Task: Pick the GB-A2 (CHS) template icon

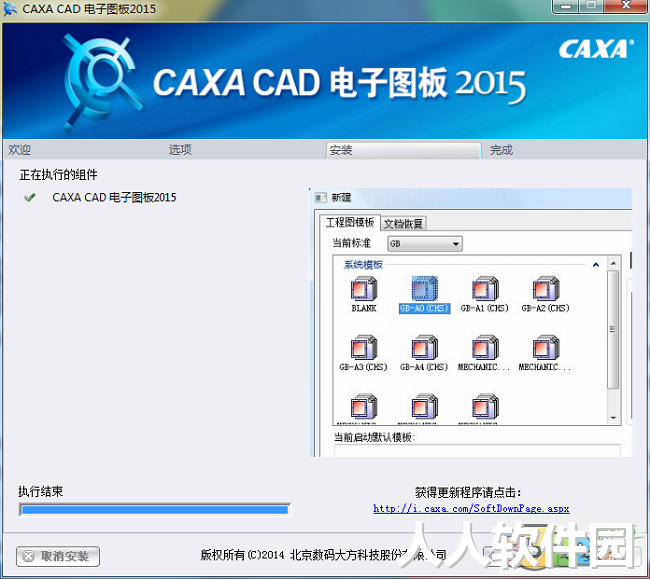Action: 546,288
